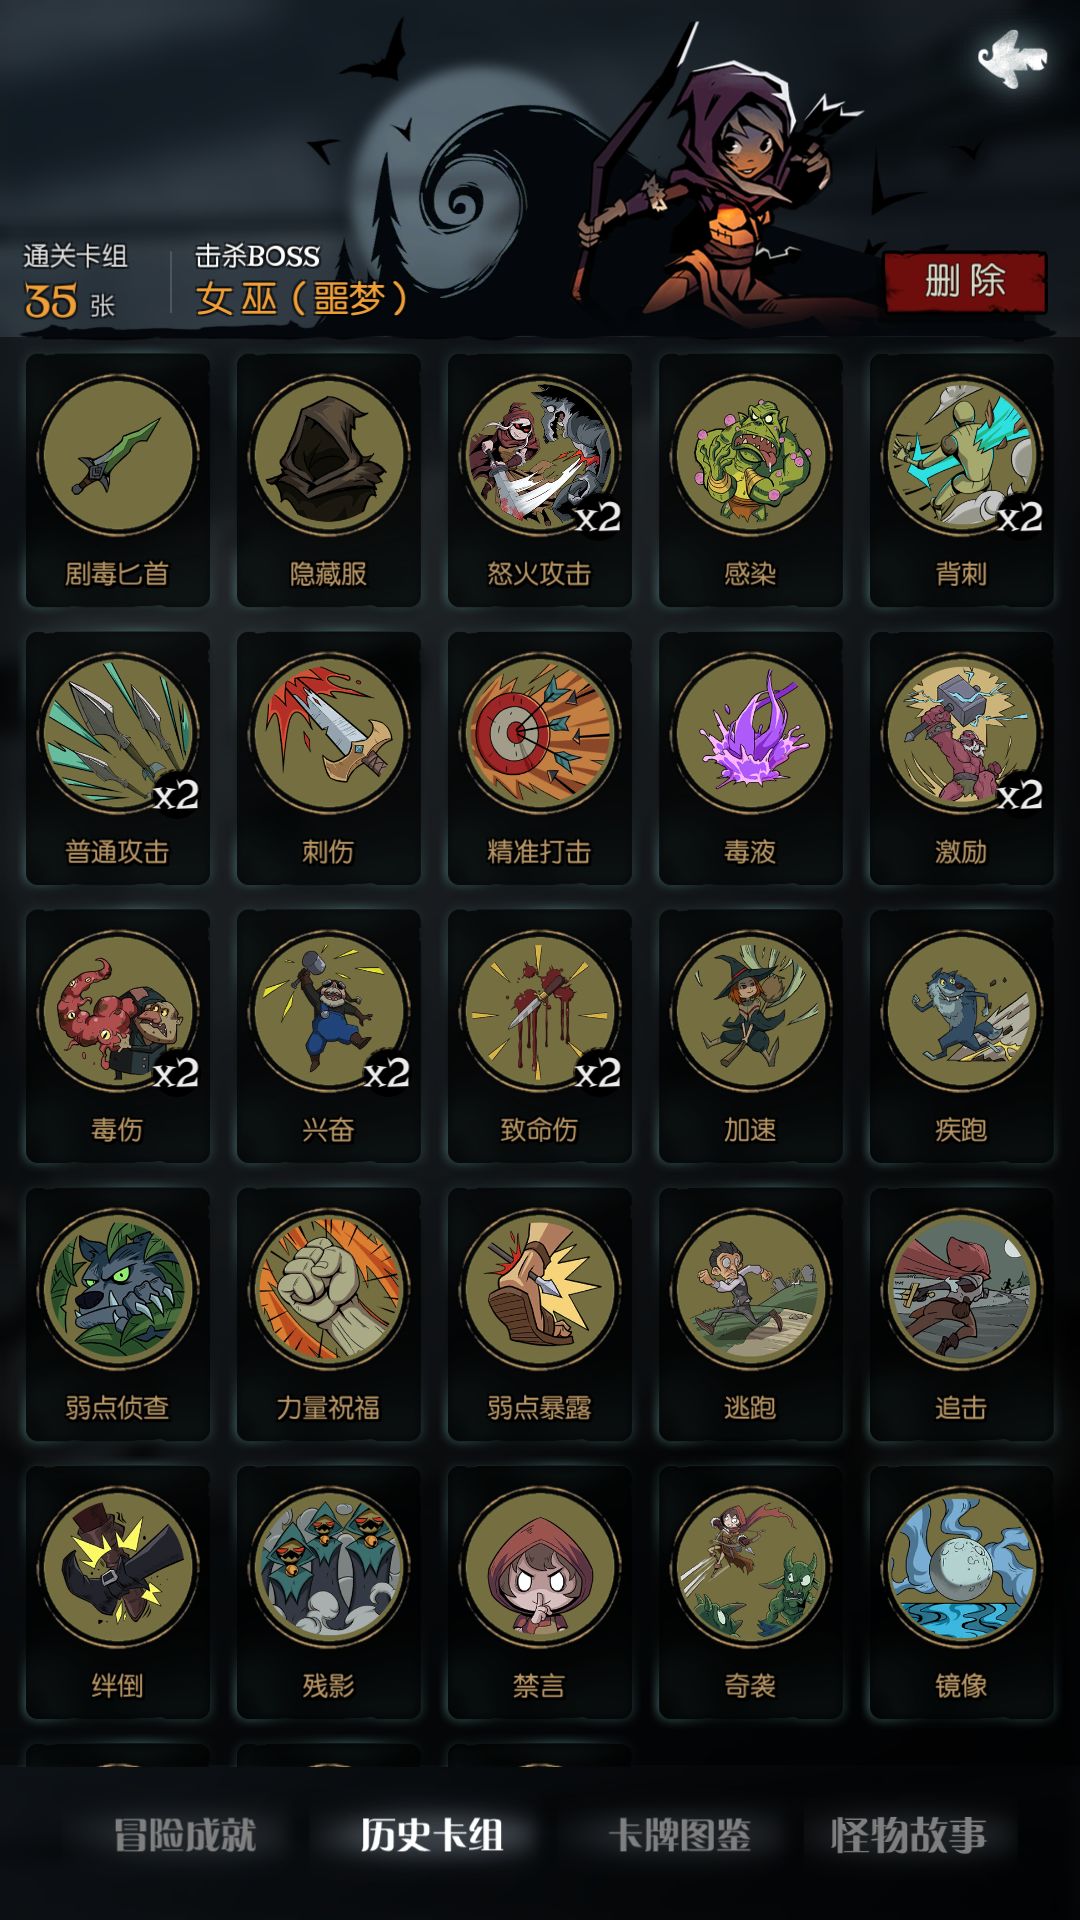
Task: Open the 弱点侦查 wolf card
Action: point(118,1314)
